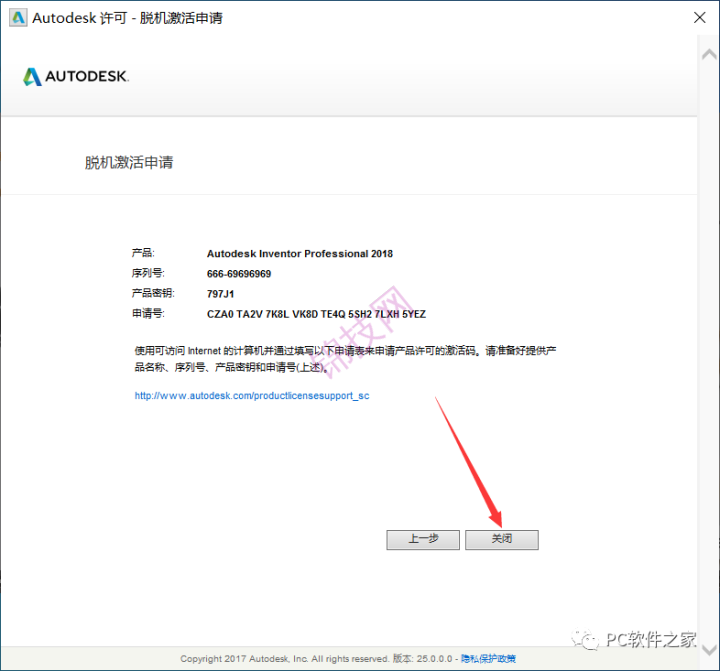Image resolution: width=720 pixels, height=671 pixels.
Task: Select product name Autodesk Inventor Professional 2018
Action: coord(300,254)
